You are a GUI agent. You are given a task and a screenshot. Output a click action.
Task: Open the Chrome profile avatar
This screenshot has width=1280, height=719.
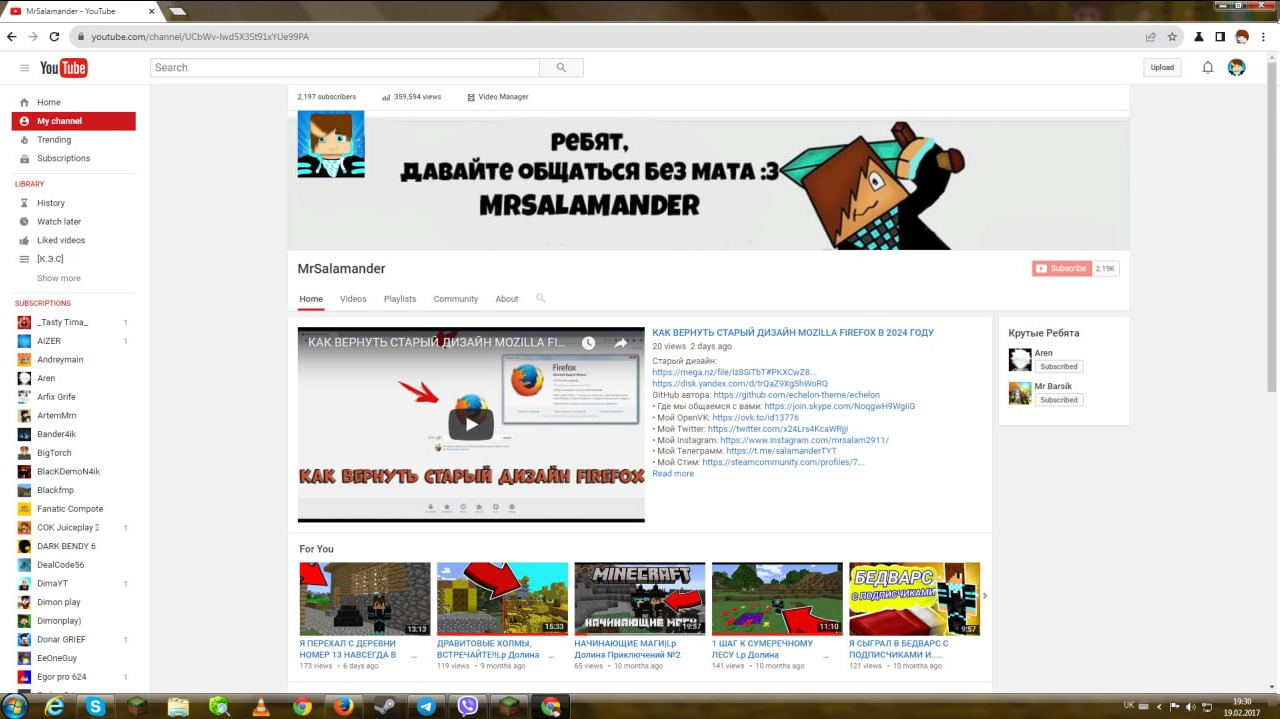click(1242, 37)
